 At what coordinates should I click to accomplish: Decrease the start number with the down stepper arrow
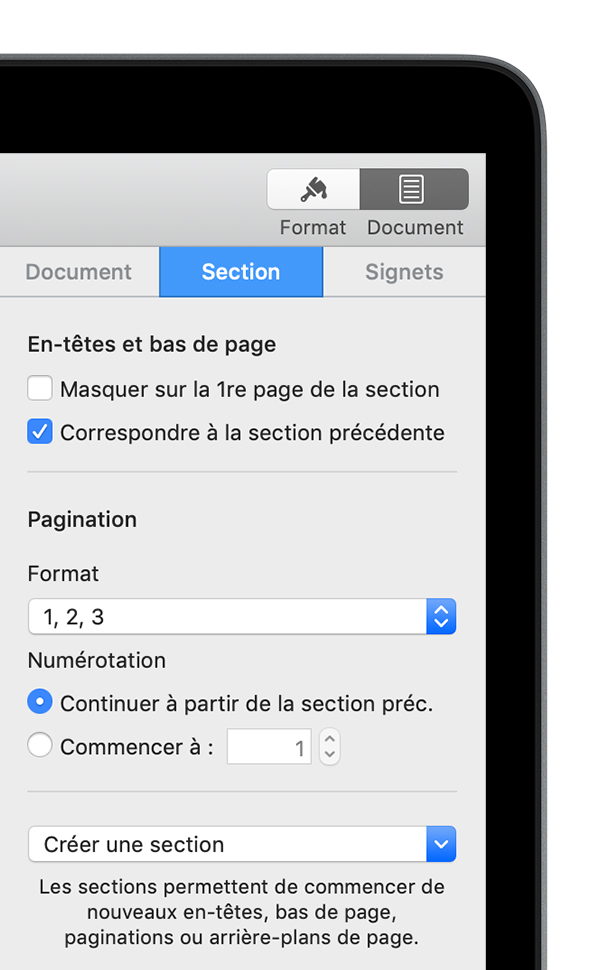[330, 755]
